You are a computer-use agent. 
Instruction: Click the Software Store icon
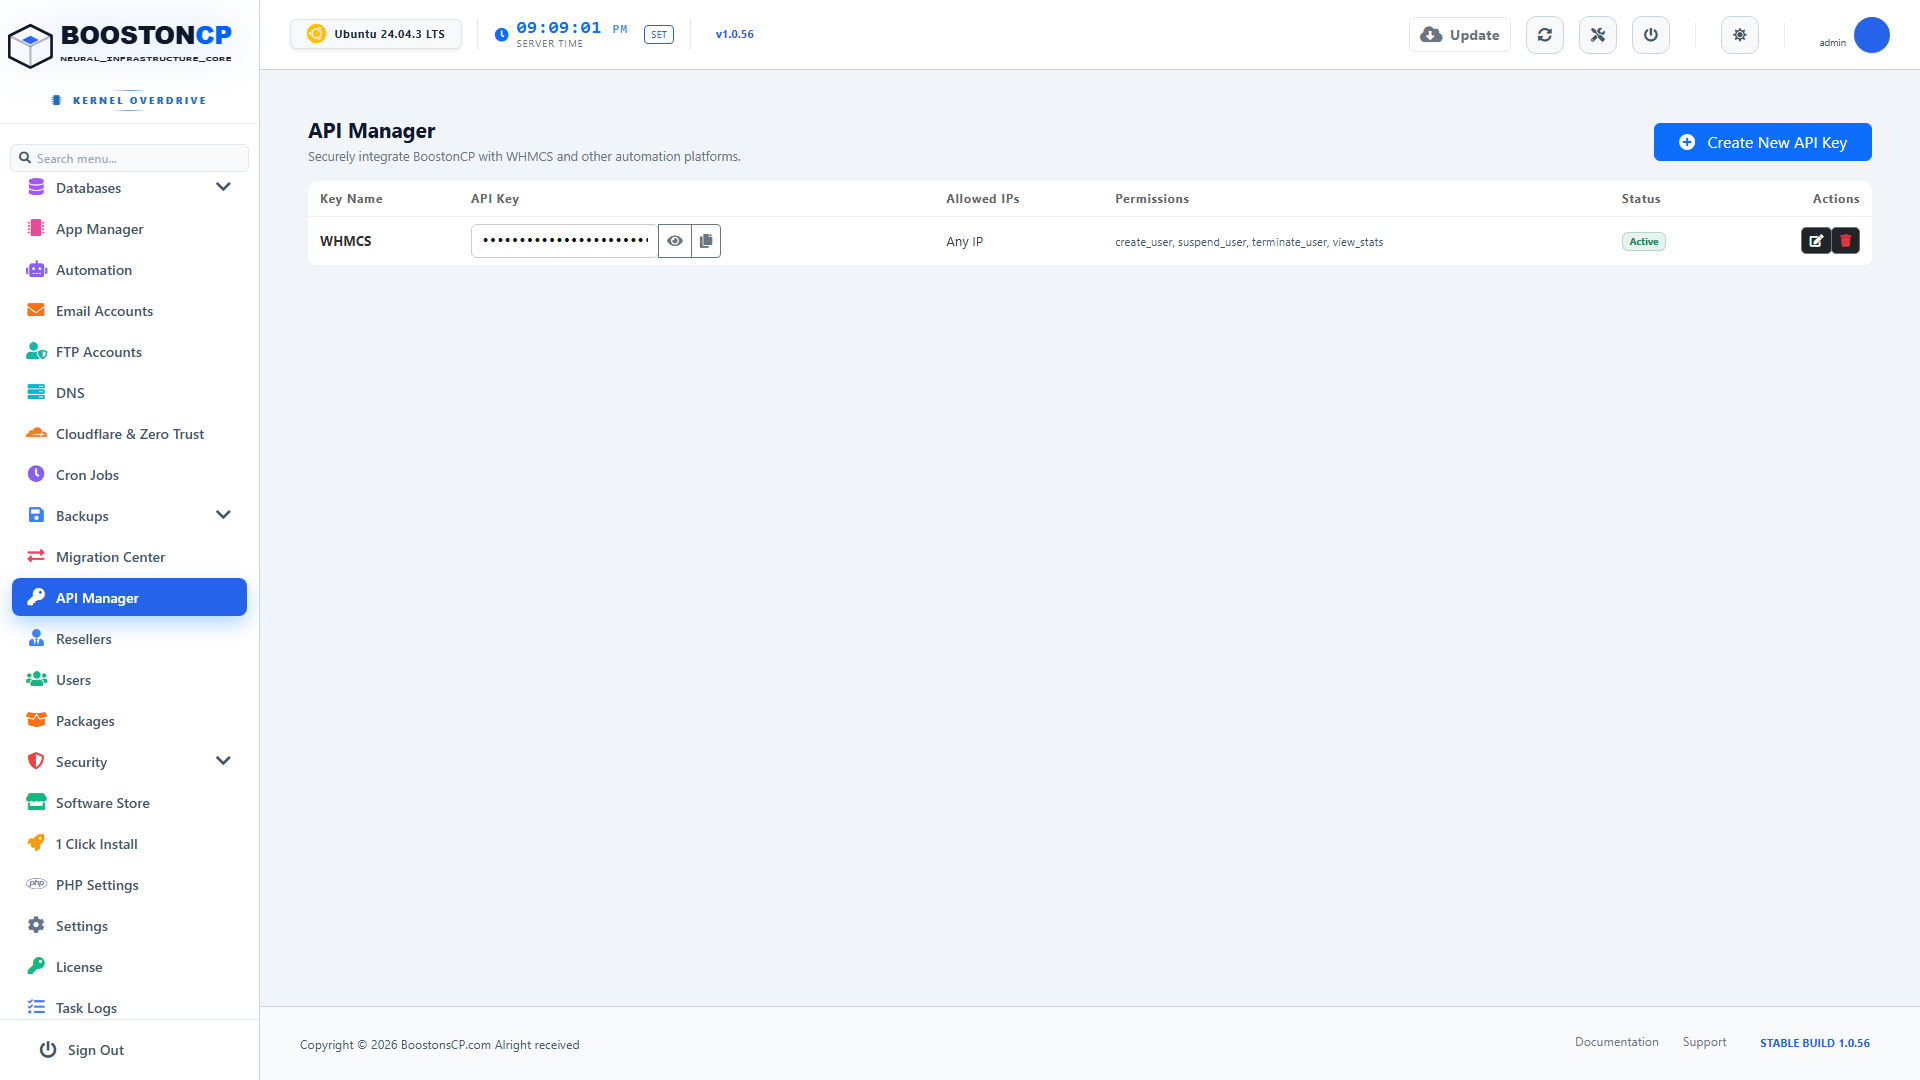pos(36,802)
